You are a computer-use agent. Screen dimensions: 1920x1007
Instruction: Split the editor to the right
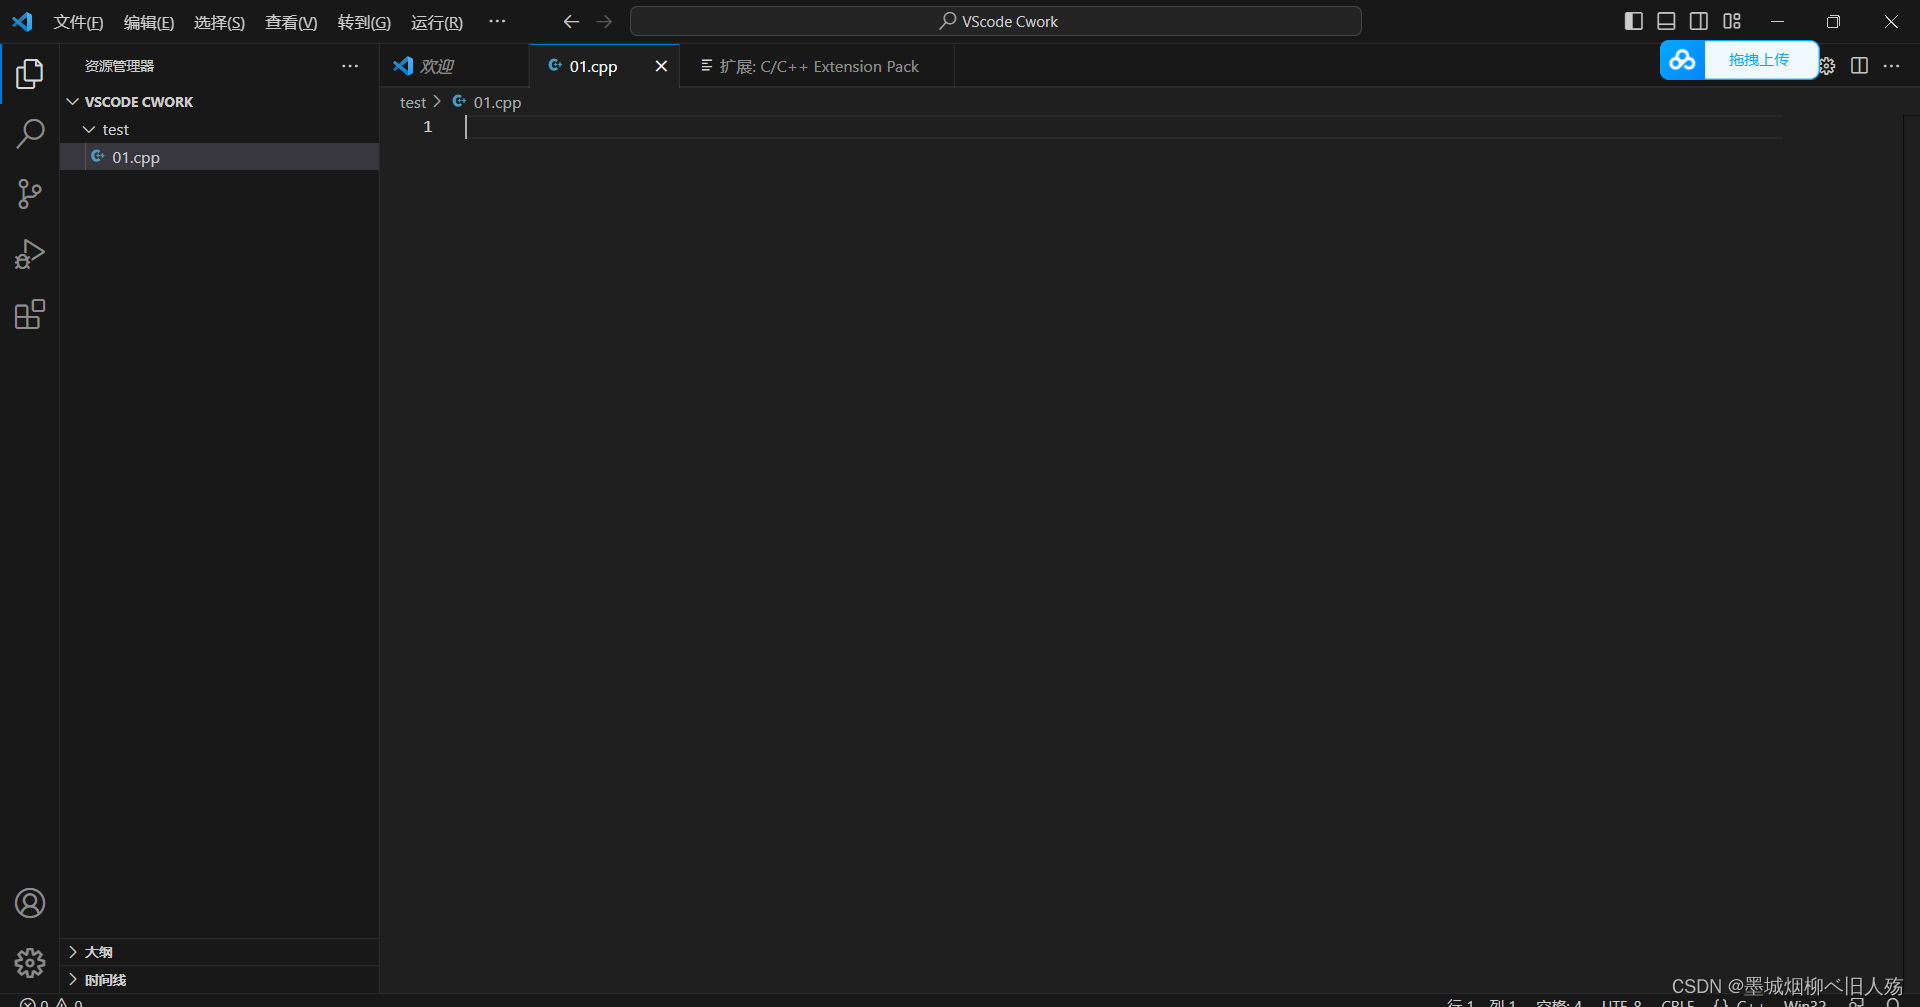[x=1859, y=66]
